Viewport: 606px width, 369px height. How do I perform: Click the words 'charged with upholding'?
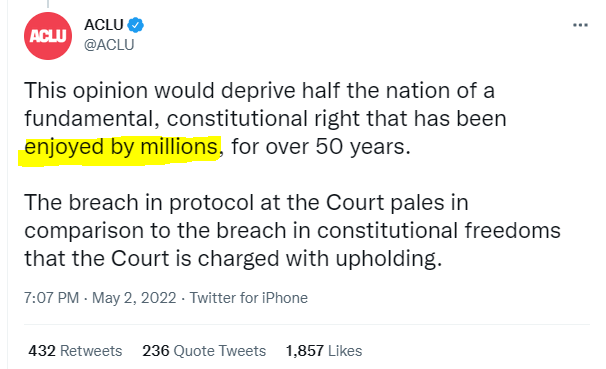tap(317, 259)
